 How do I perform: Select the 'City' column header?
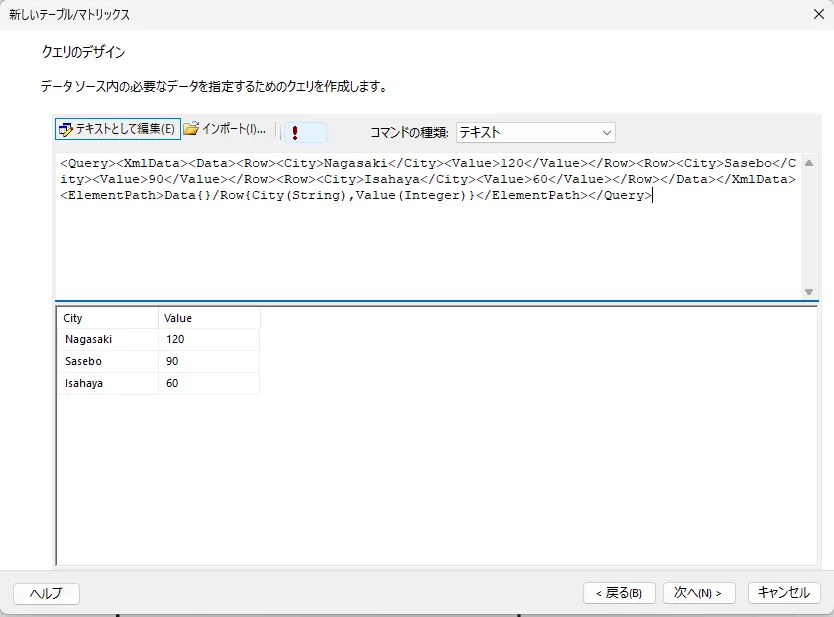[x=108, y=318]
